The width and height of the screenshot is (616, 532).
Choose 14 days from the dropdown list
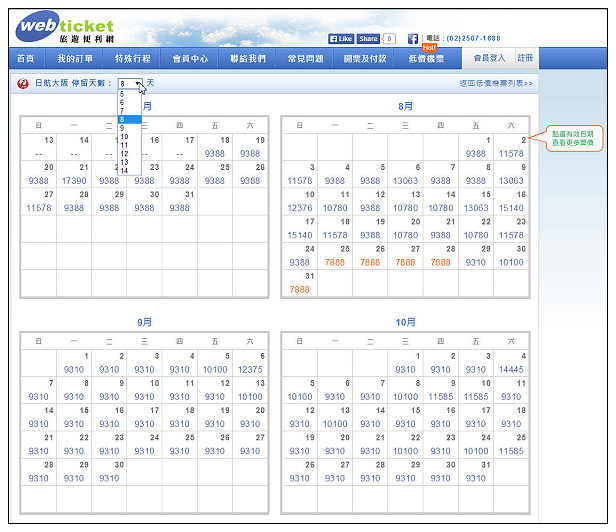[124, 170]
